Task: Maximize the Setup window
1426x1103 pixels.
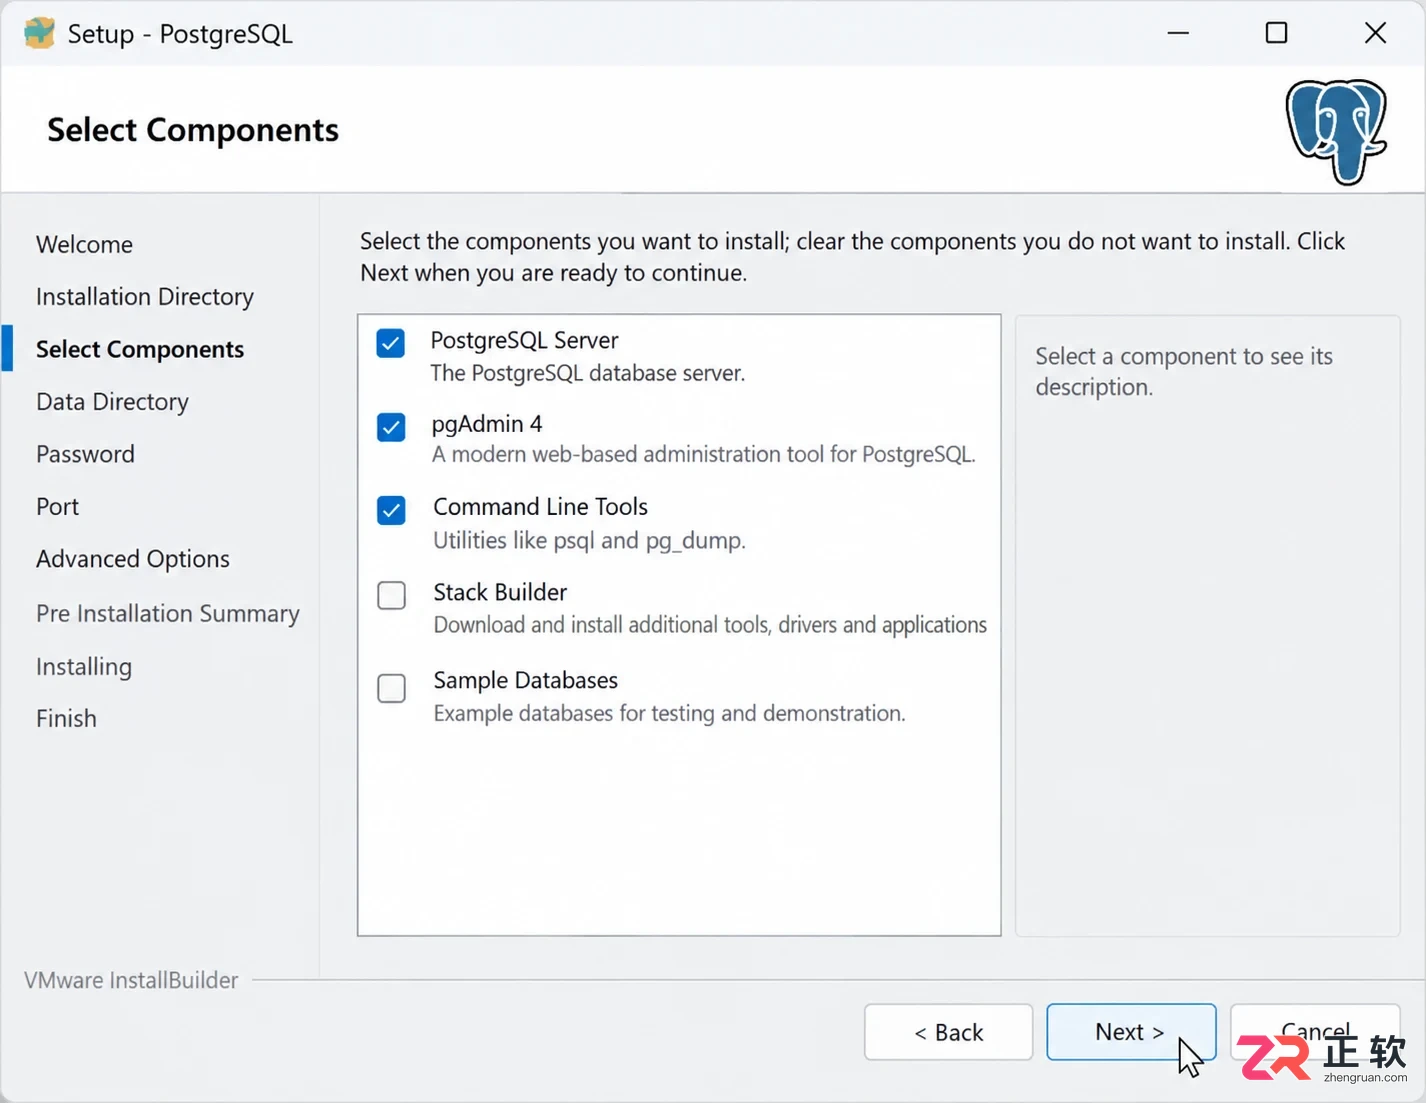Action: pyautogui.click(x=1276, y=33)
